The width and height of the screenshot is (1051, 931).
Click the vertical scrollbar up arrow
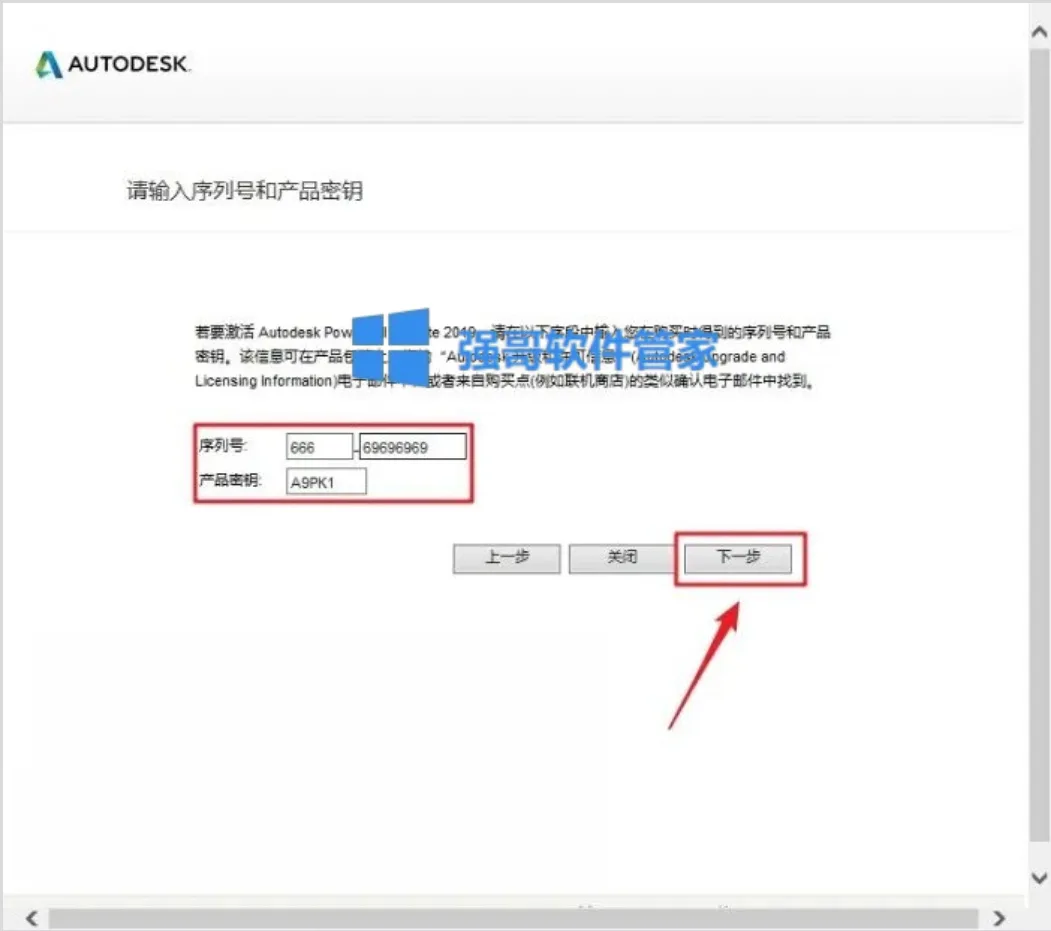pos(1040,32)
